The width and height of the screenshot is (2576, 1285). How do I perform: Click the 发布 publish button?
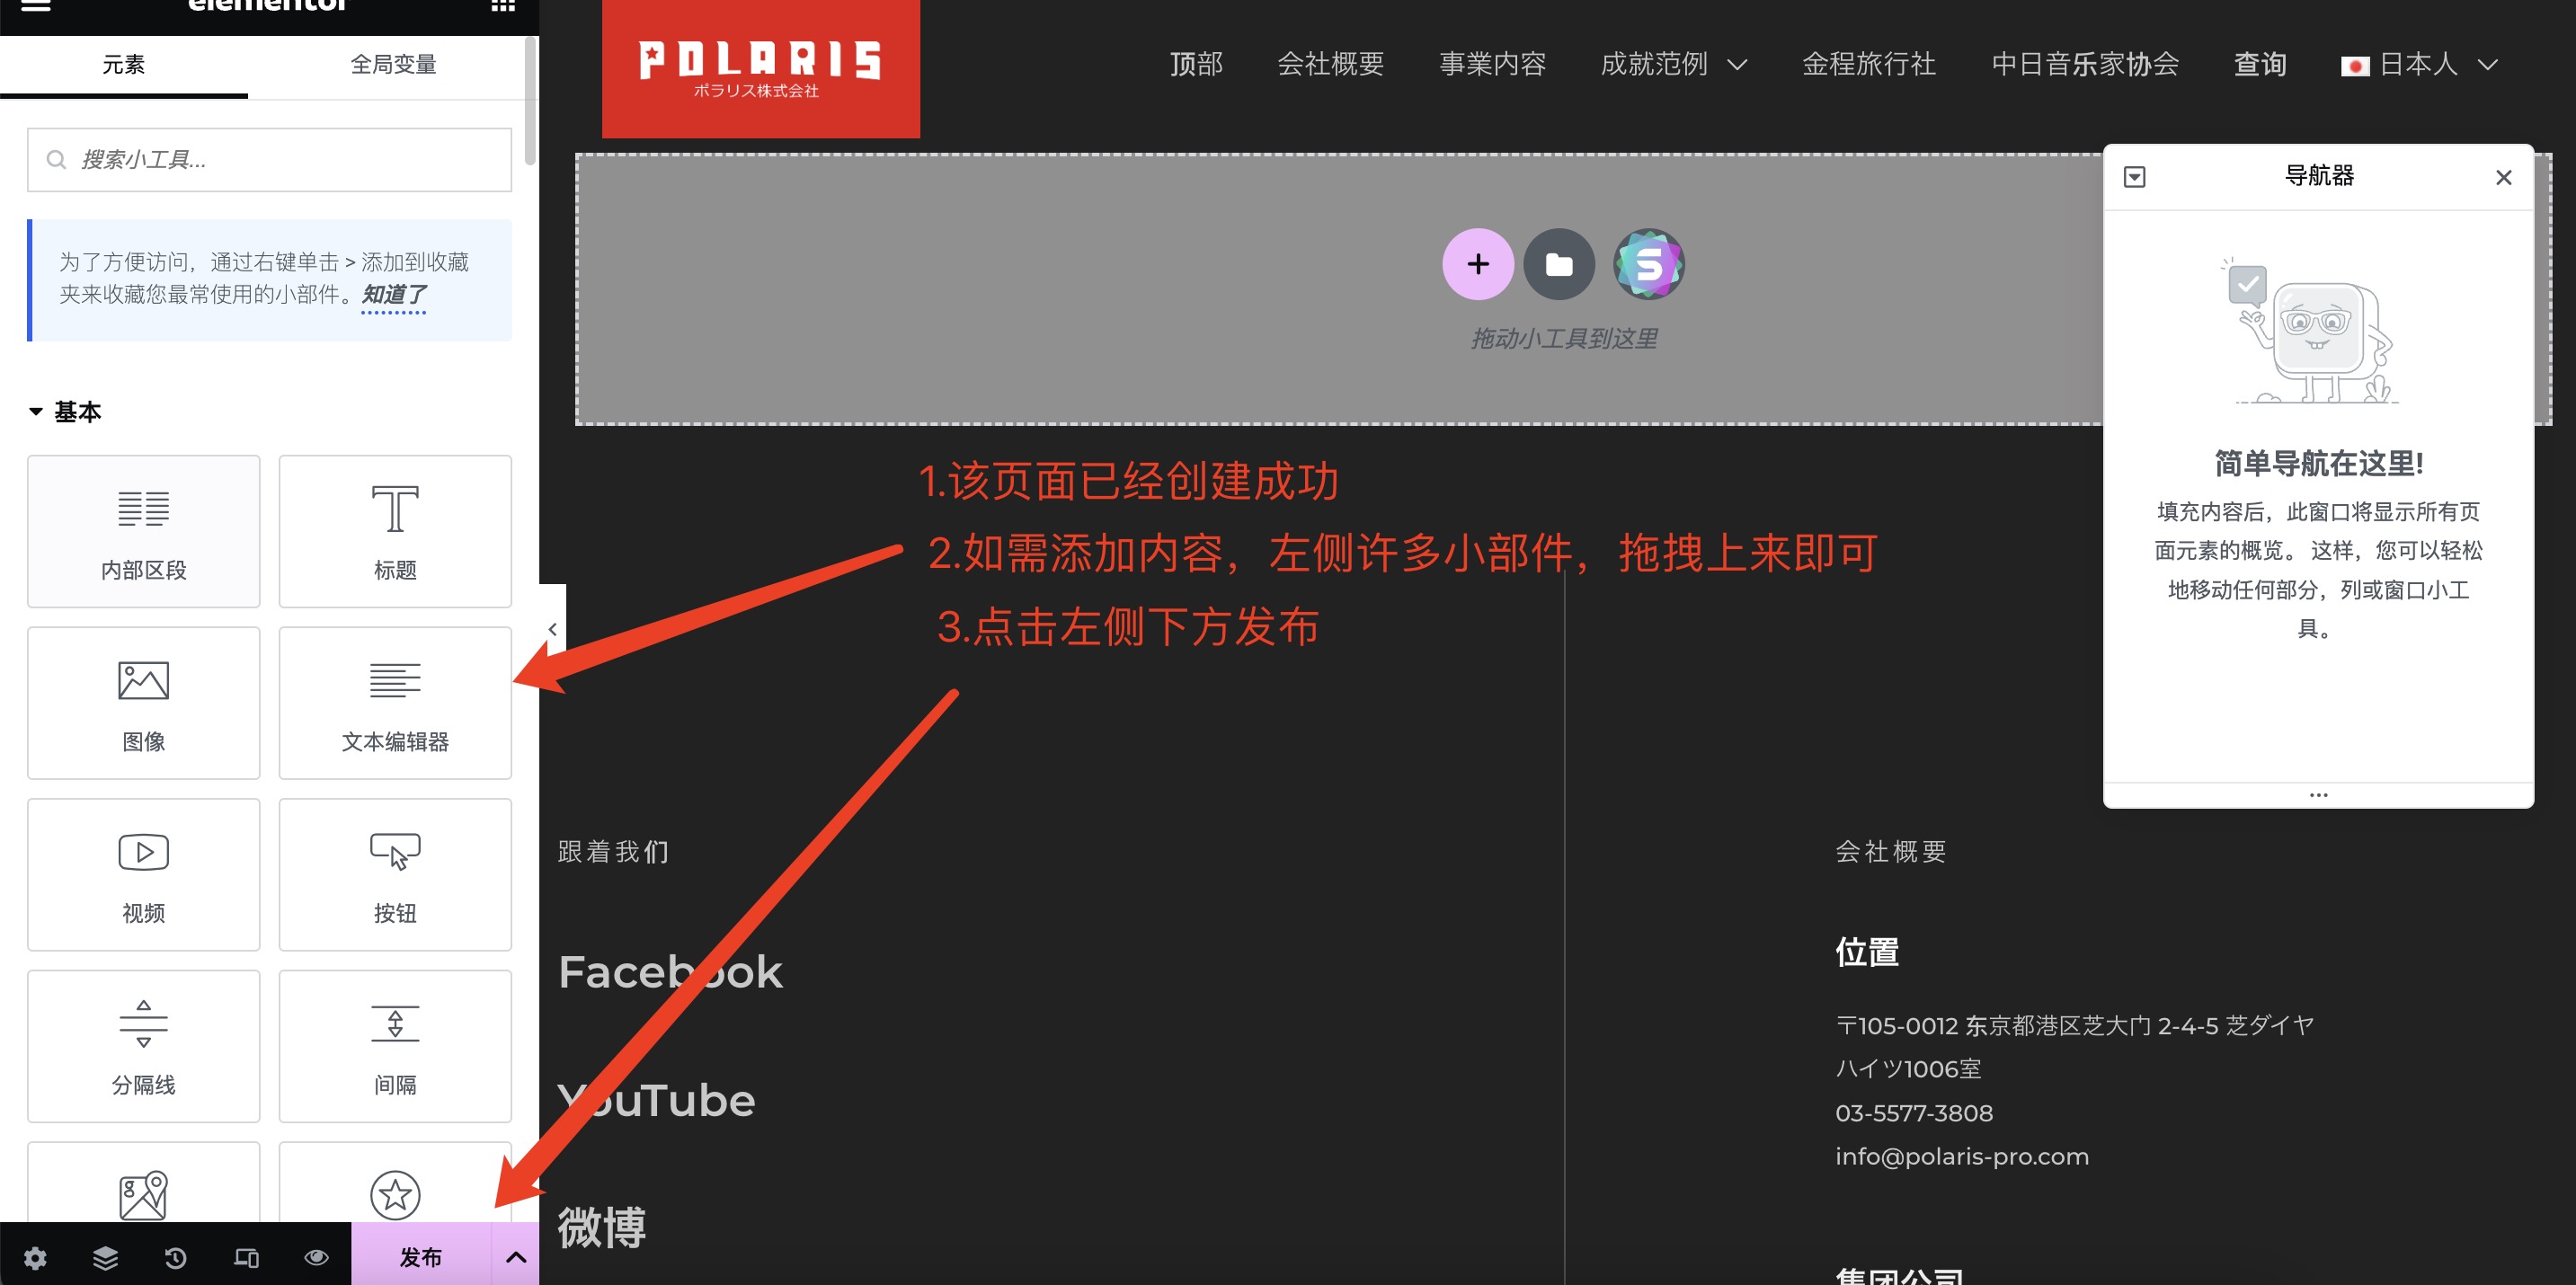[x=421, y=1257]
